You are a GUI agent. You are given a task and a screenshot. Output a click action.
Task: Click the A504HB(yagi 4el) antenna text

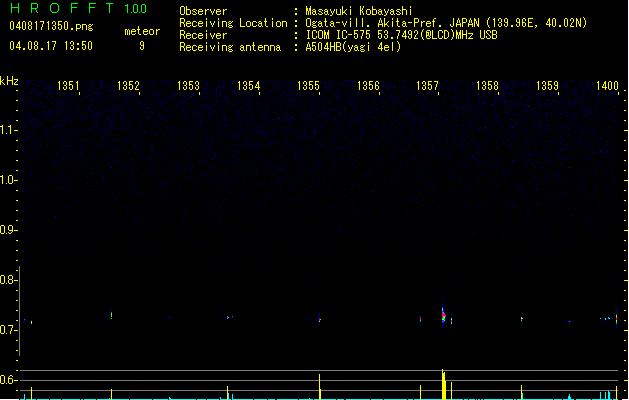353,47
